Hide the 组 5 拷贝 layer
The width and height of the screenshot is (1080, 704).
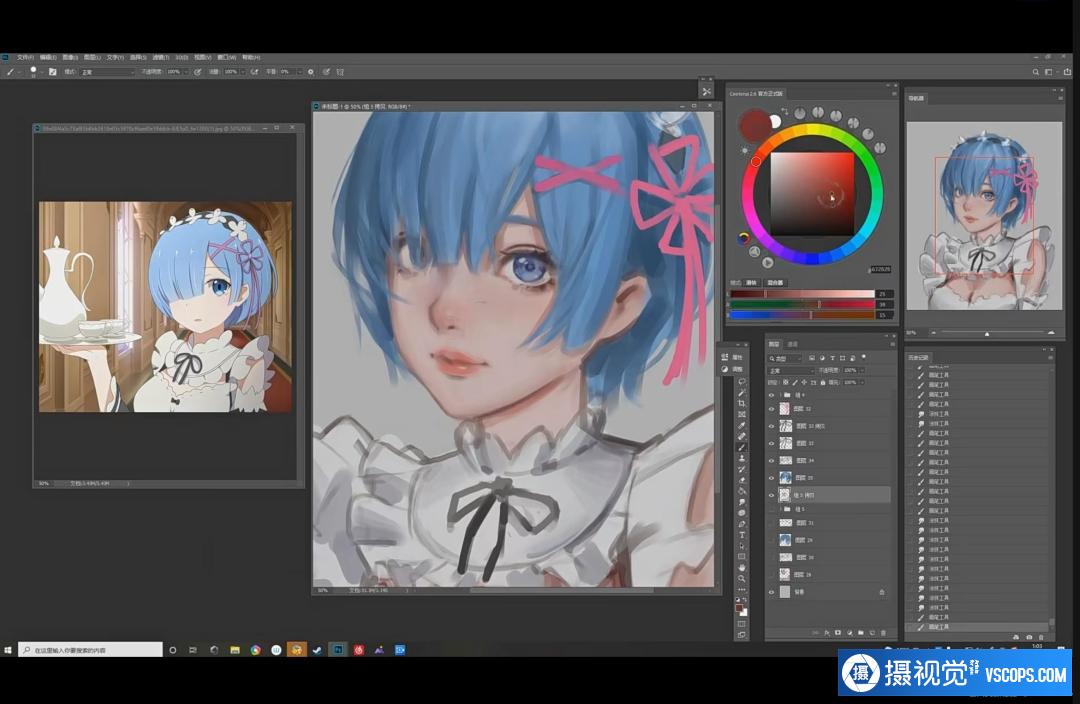pos(771,495)
